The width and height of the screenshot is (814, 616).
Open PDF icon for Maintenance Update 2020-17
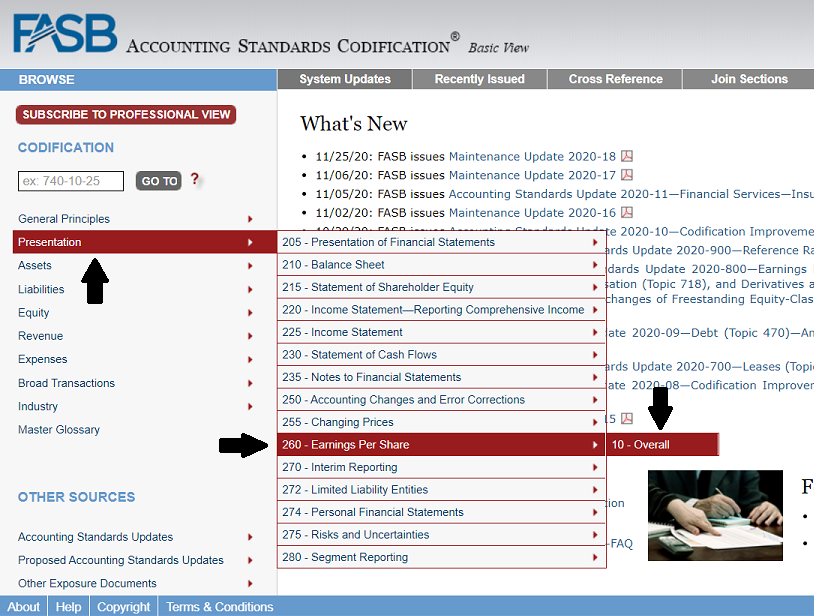tap(627, 175)
